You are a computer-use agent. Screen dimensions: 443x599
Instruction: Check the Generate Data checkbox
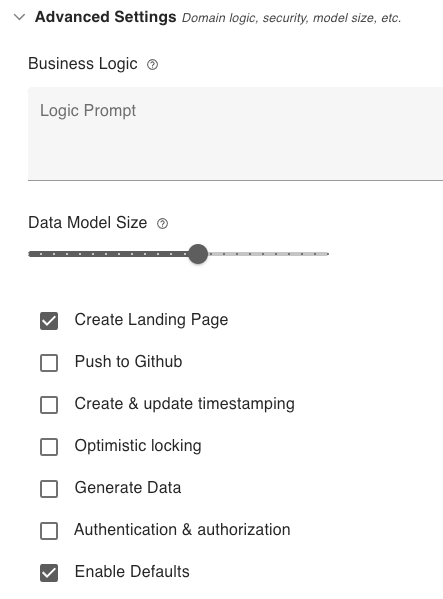click(49, 489)
